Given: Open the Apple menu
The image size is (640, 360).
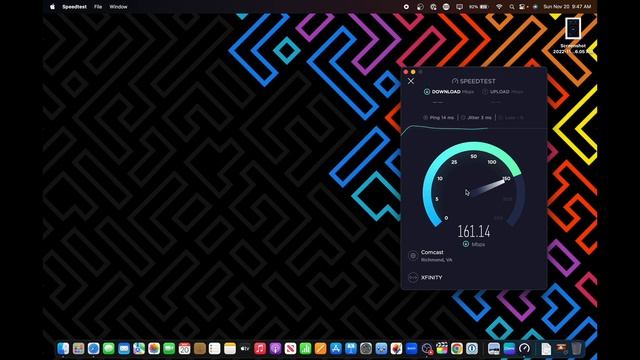Looking at the screenshot, I should pyautogui.click(x=52, y=7).
